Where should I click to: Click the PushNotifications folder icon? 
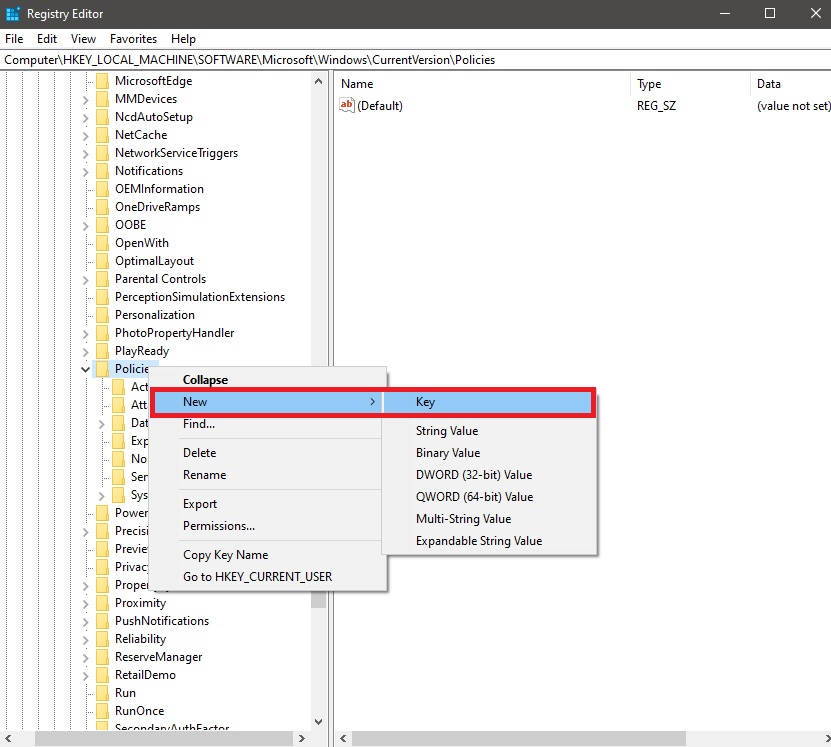pyautogui.click(x=104, y=620)
